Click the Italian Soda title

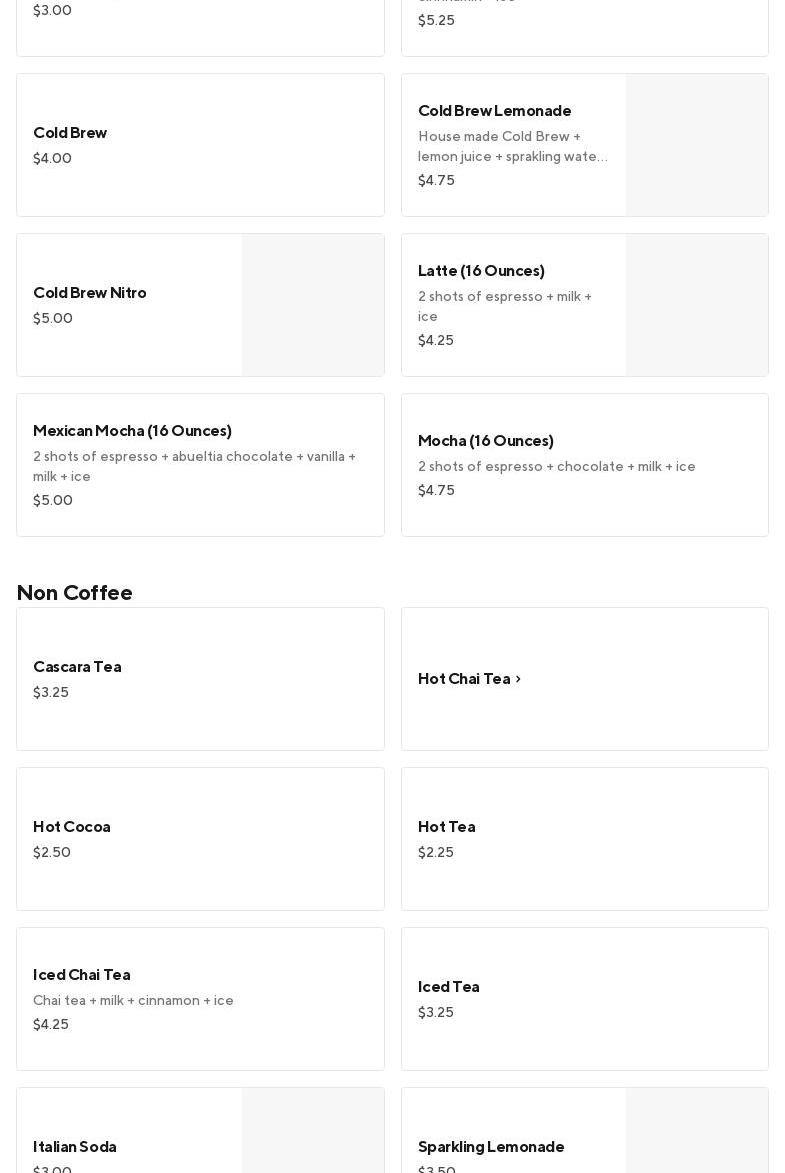coord(75,1147)
